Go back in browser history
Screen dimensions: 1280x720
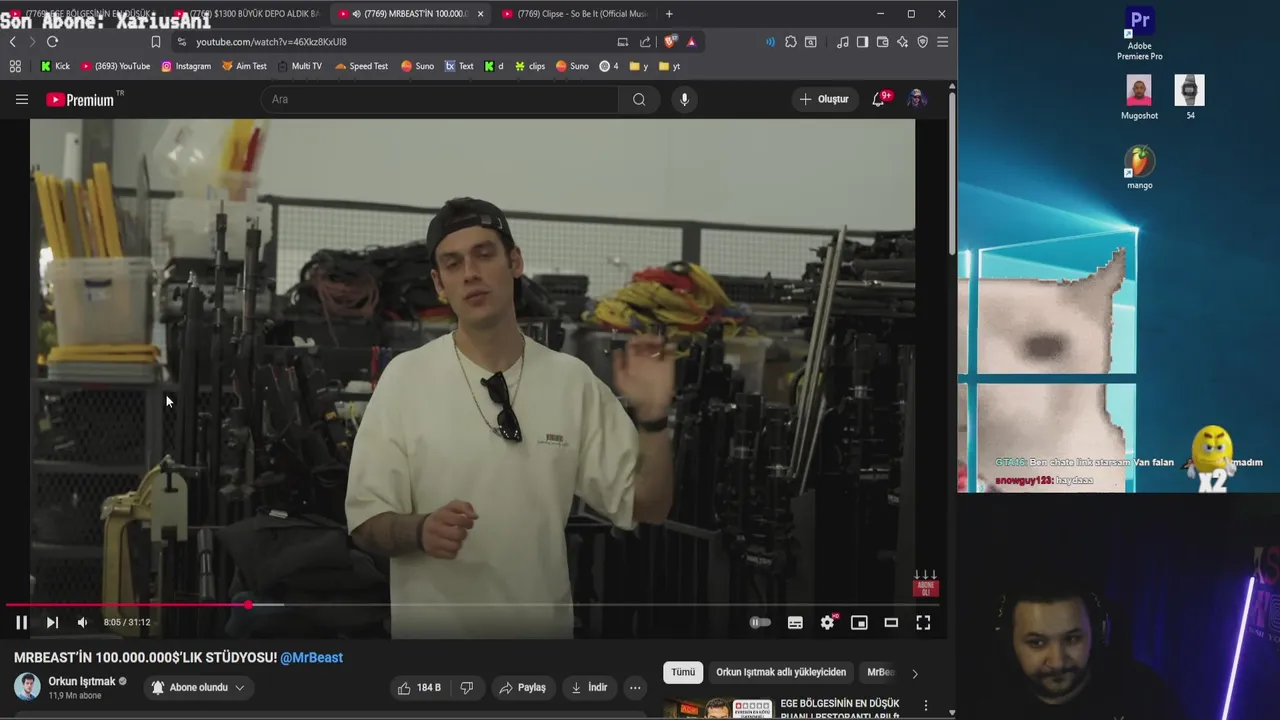[12, 42]
